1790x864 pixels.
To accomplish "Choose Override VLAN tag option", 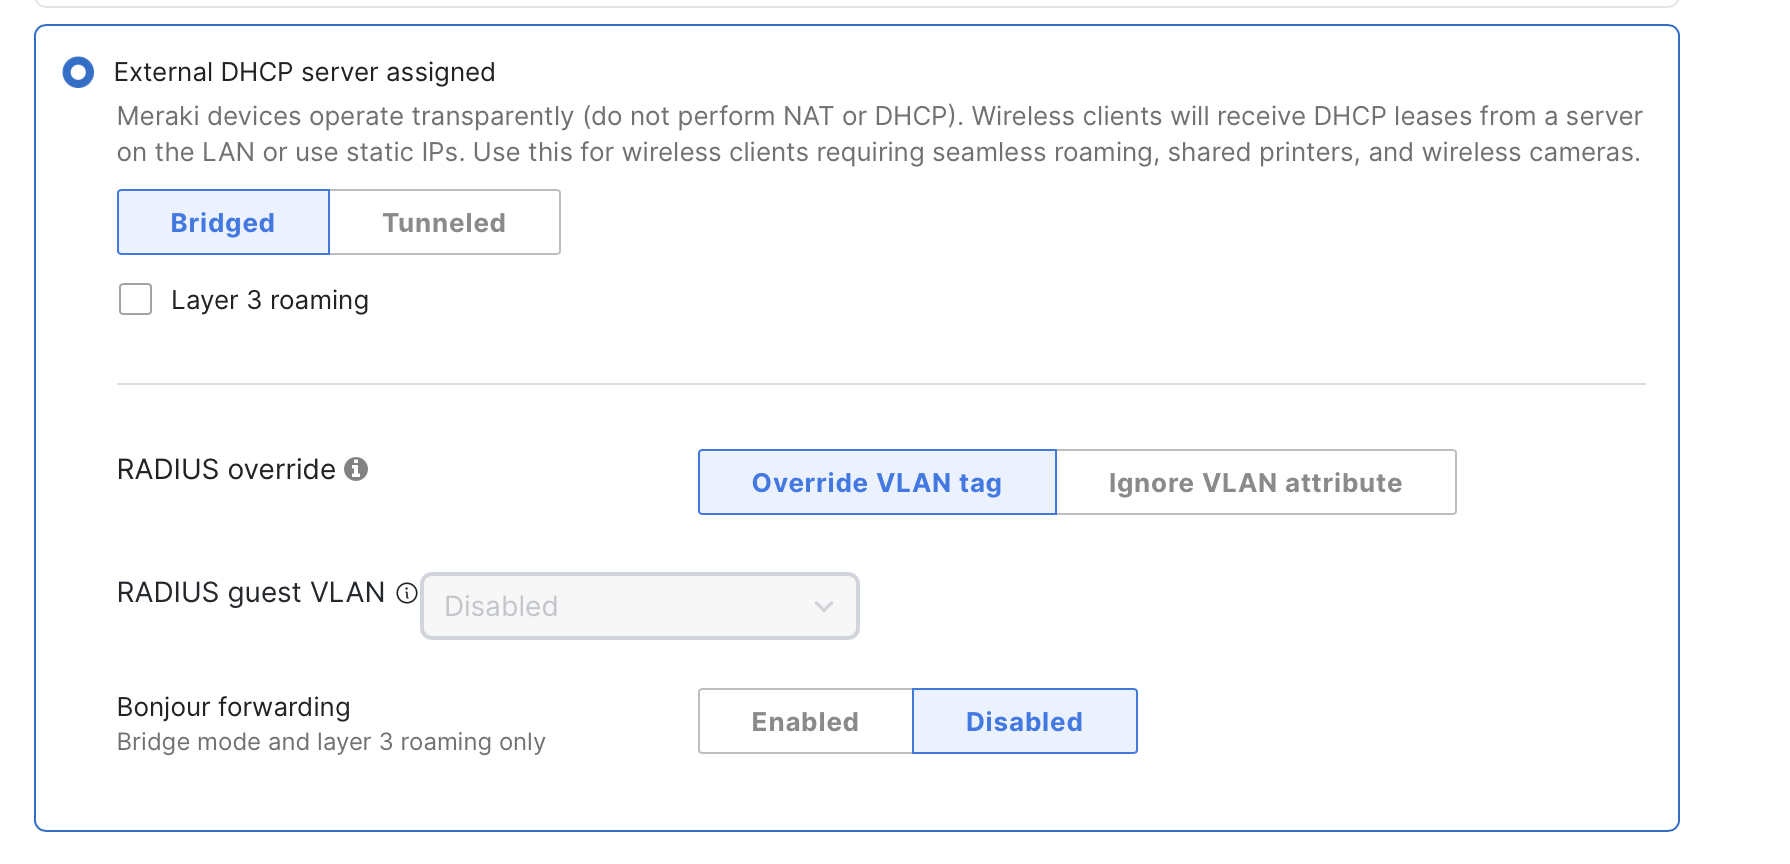I will click(876, 482).
